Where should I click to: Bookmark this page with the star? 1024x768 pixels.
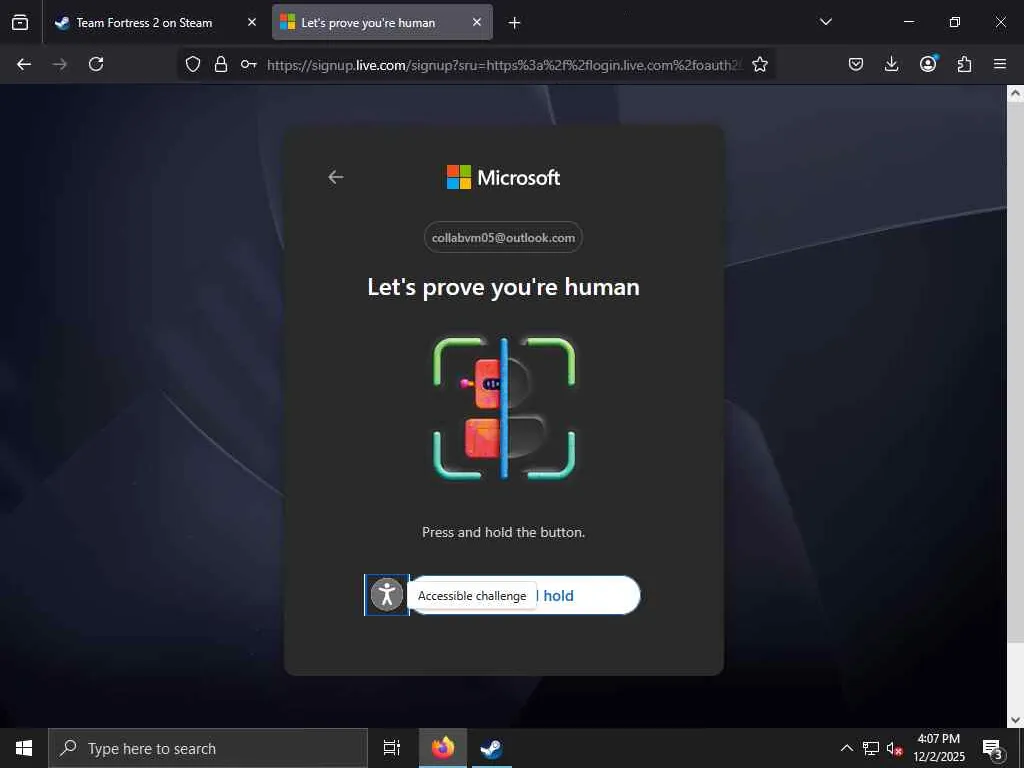click(760, 64)
